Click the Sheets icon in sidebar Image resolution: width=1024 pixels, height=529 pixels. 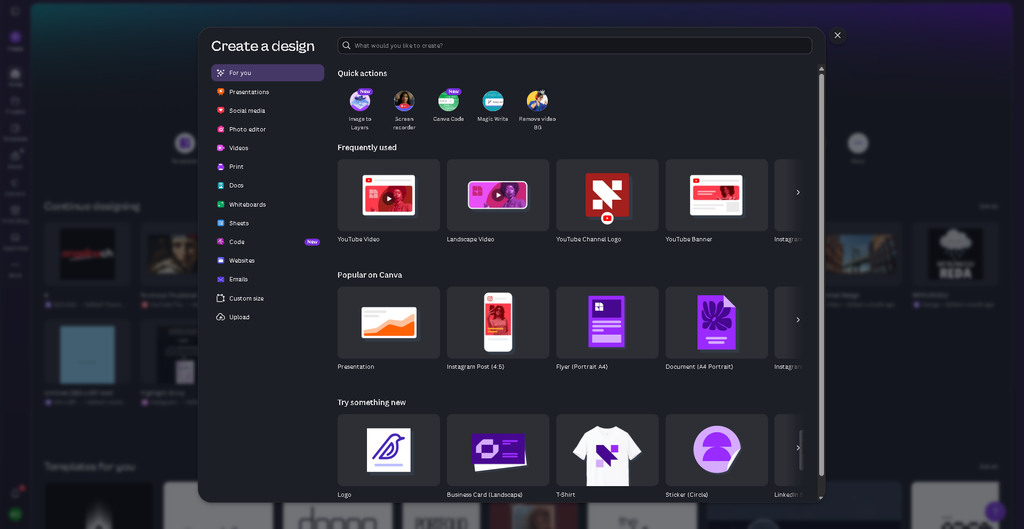click(x=221, y=223)
